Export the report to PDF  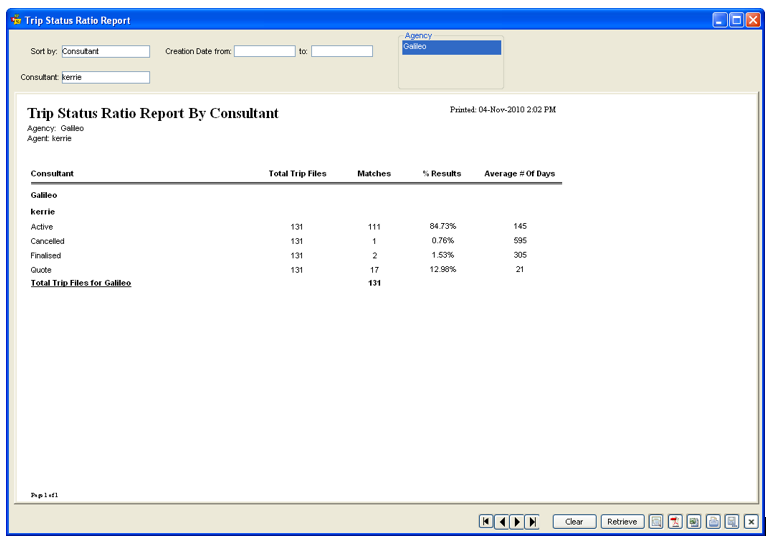(x=675, y=521)
